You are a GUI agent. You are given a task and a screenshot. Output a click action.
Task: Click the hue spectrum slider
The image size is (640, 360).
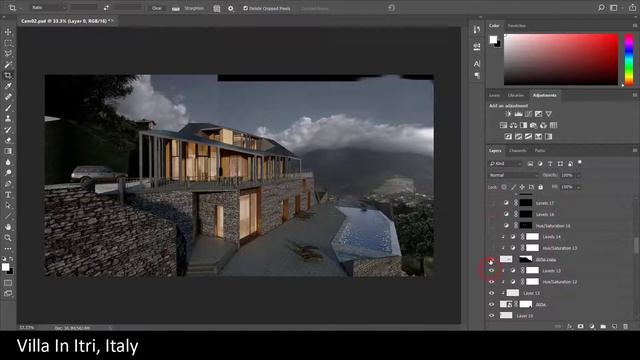coord(629,60)
